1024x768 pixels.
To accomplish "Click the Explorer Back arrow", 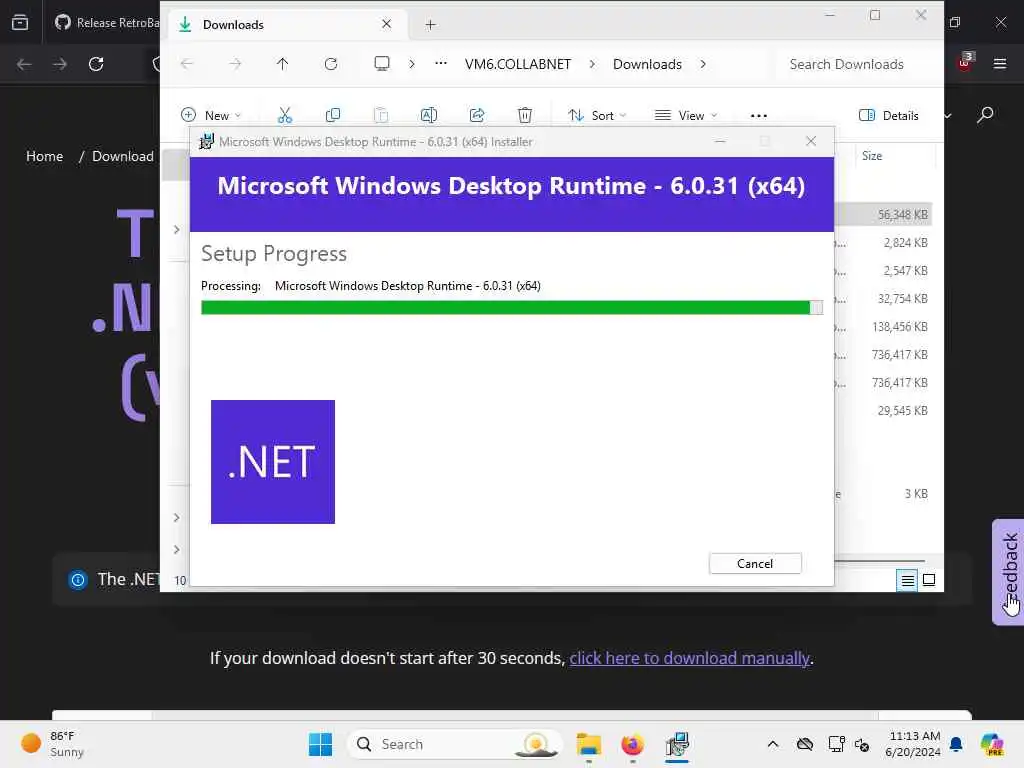I will 187,64.
